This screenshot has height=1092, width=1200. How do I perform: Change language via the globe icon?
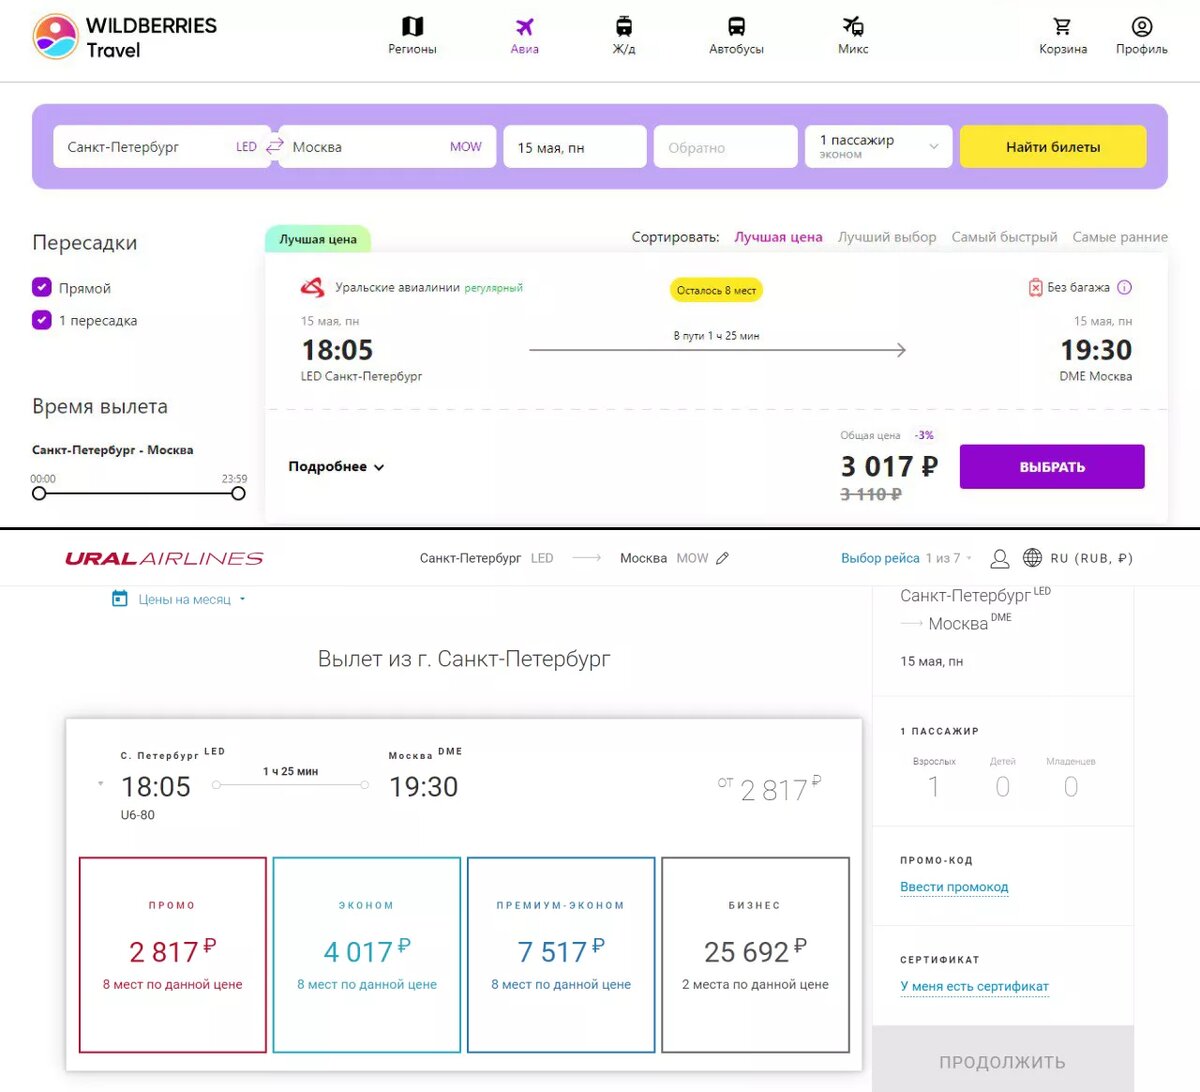(1033, 558)
